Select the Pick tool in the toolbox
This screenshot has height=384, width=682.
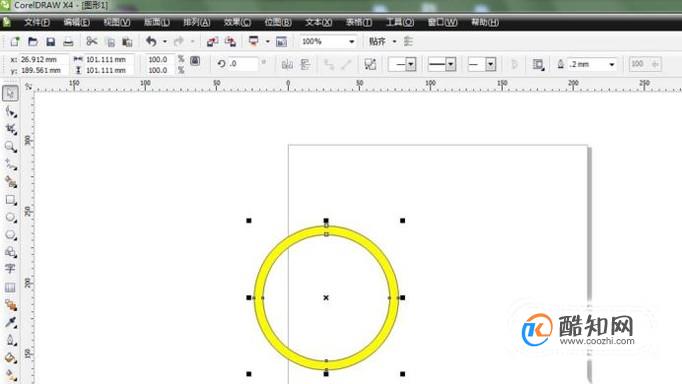point(10,93)
